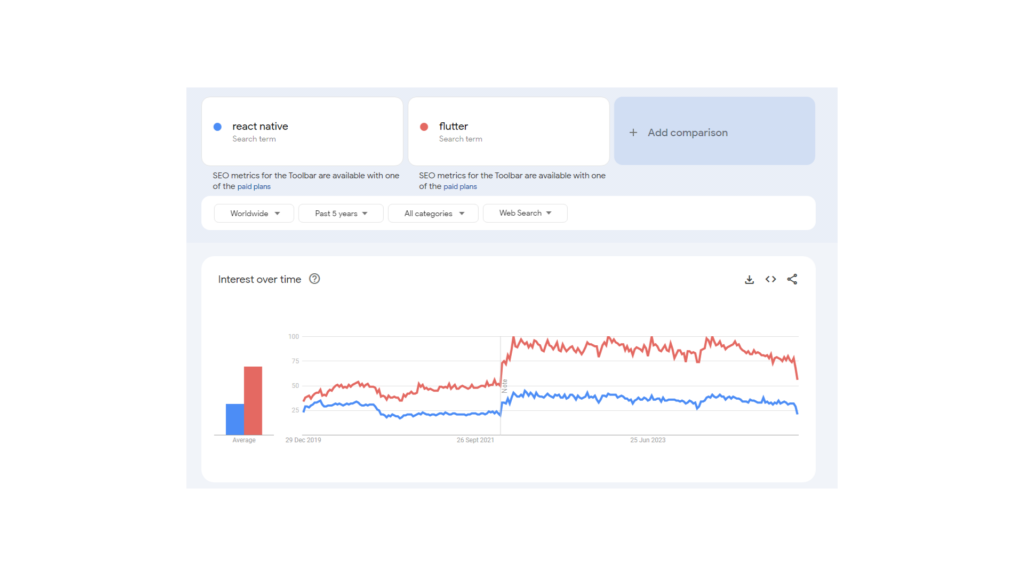Click the plus icon in Add comparison

(x=633, y=133)
